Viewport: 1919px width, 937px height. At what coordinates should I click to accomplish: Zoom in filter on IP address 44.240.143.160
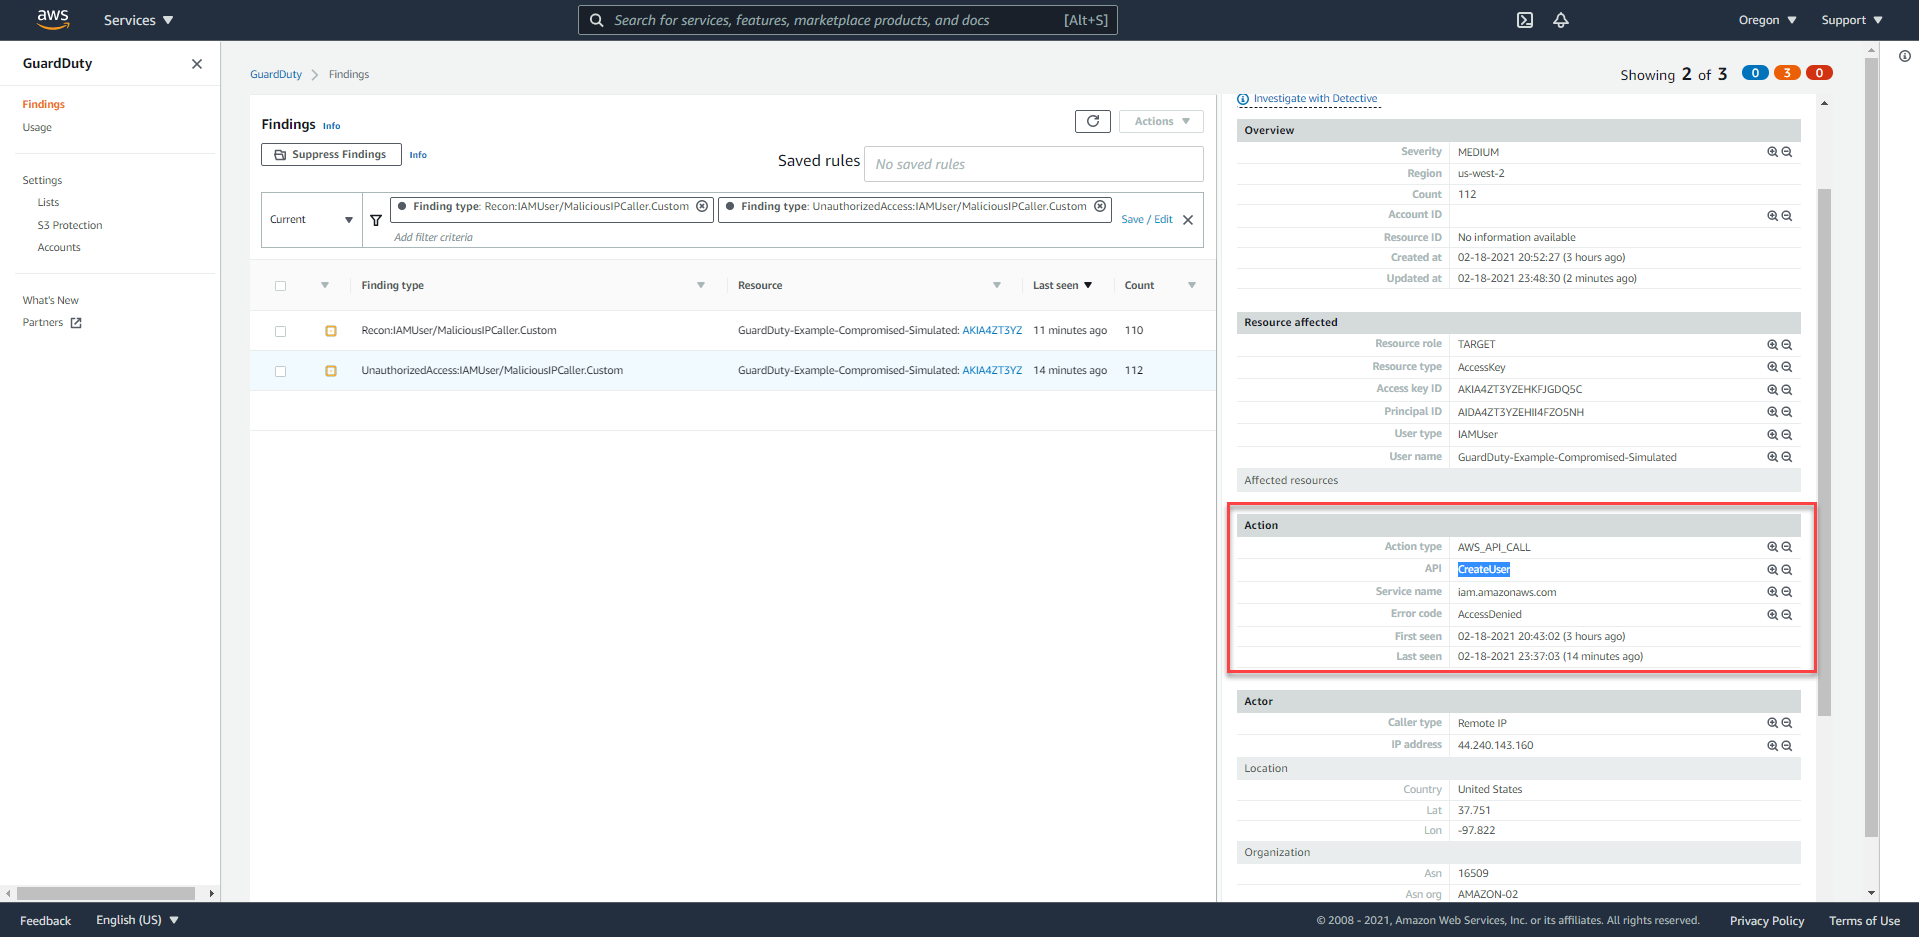coord(1772,746)
